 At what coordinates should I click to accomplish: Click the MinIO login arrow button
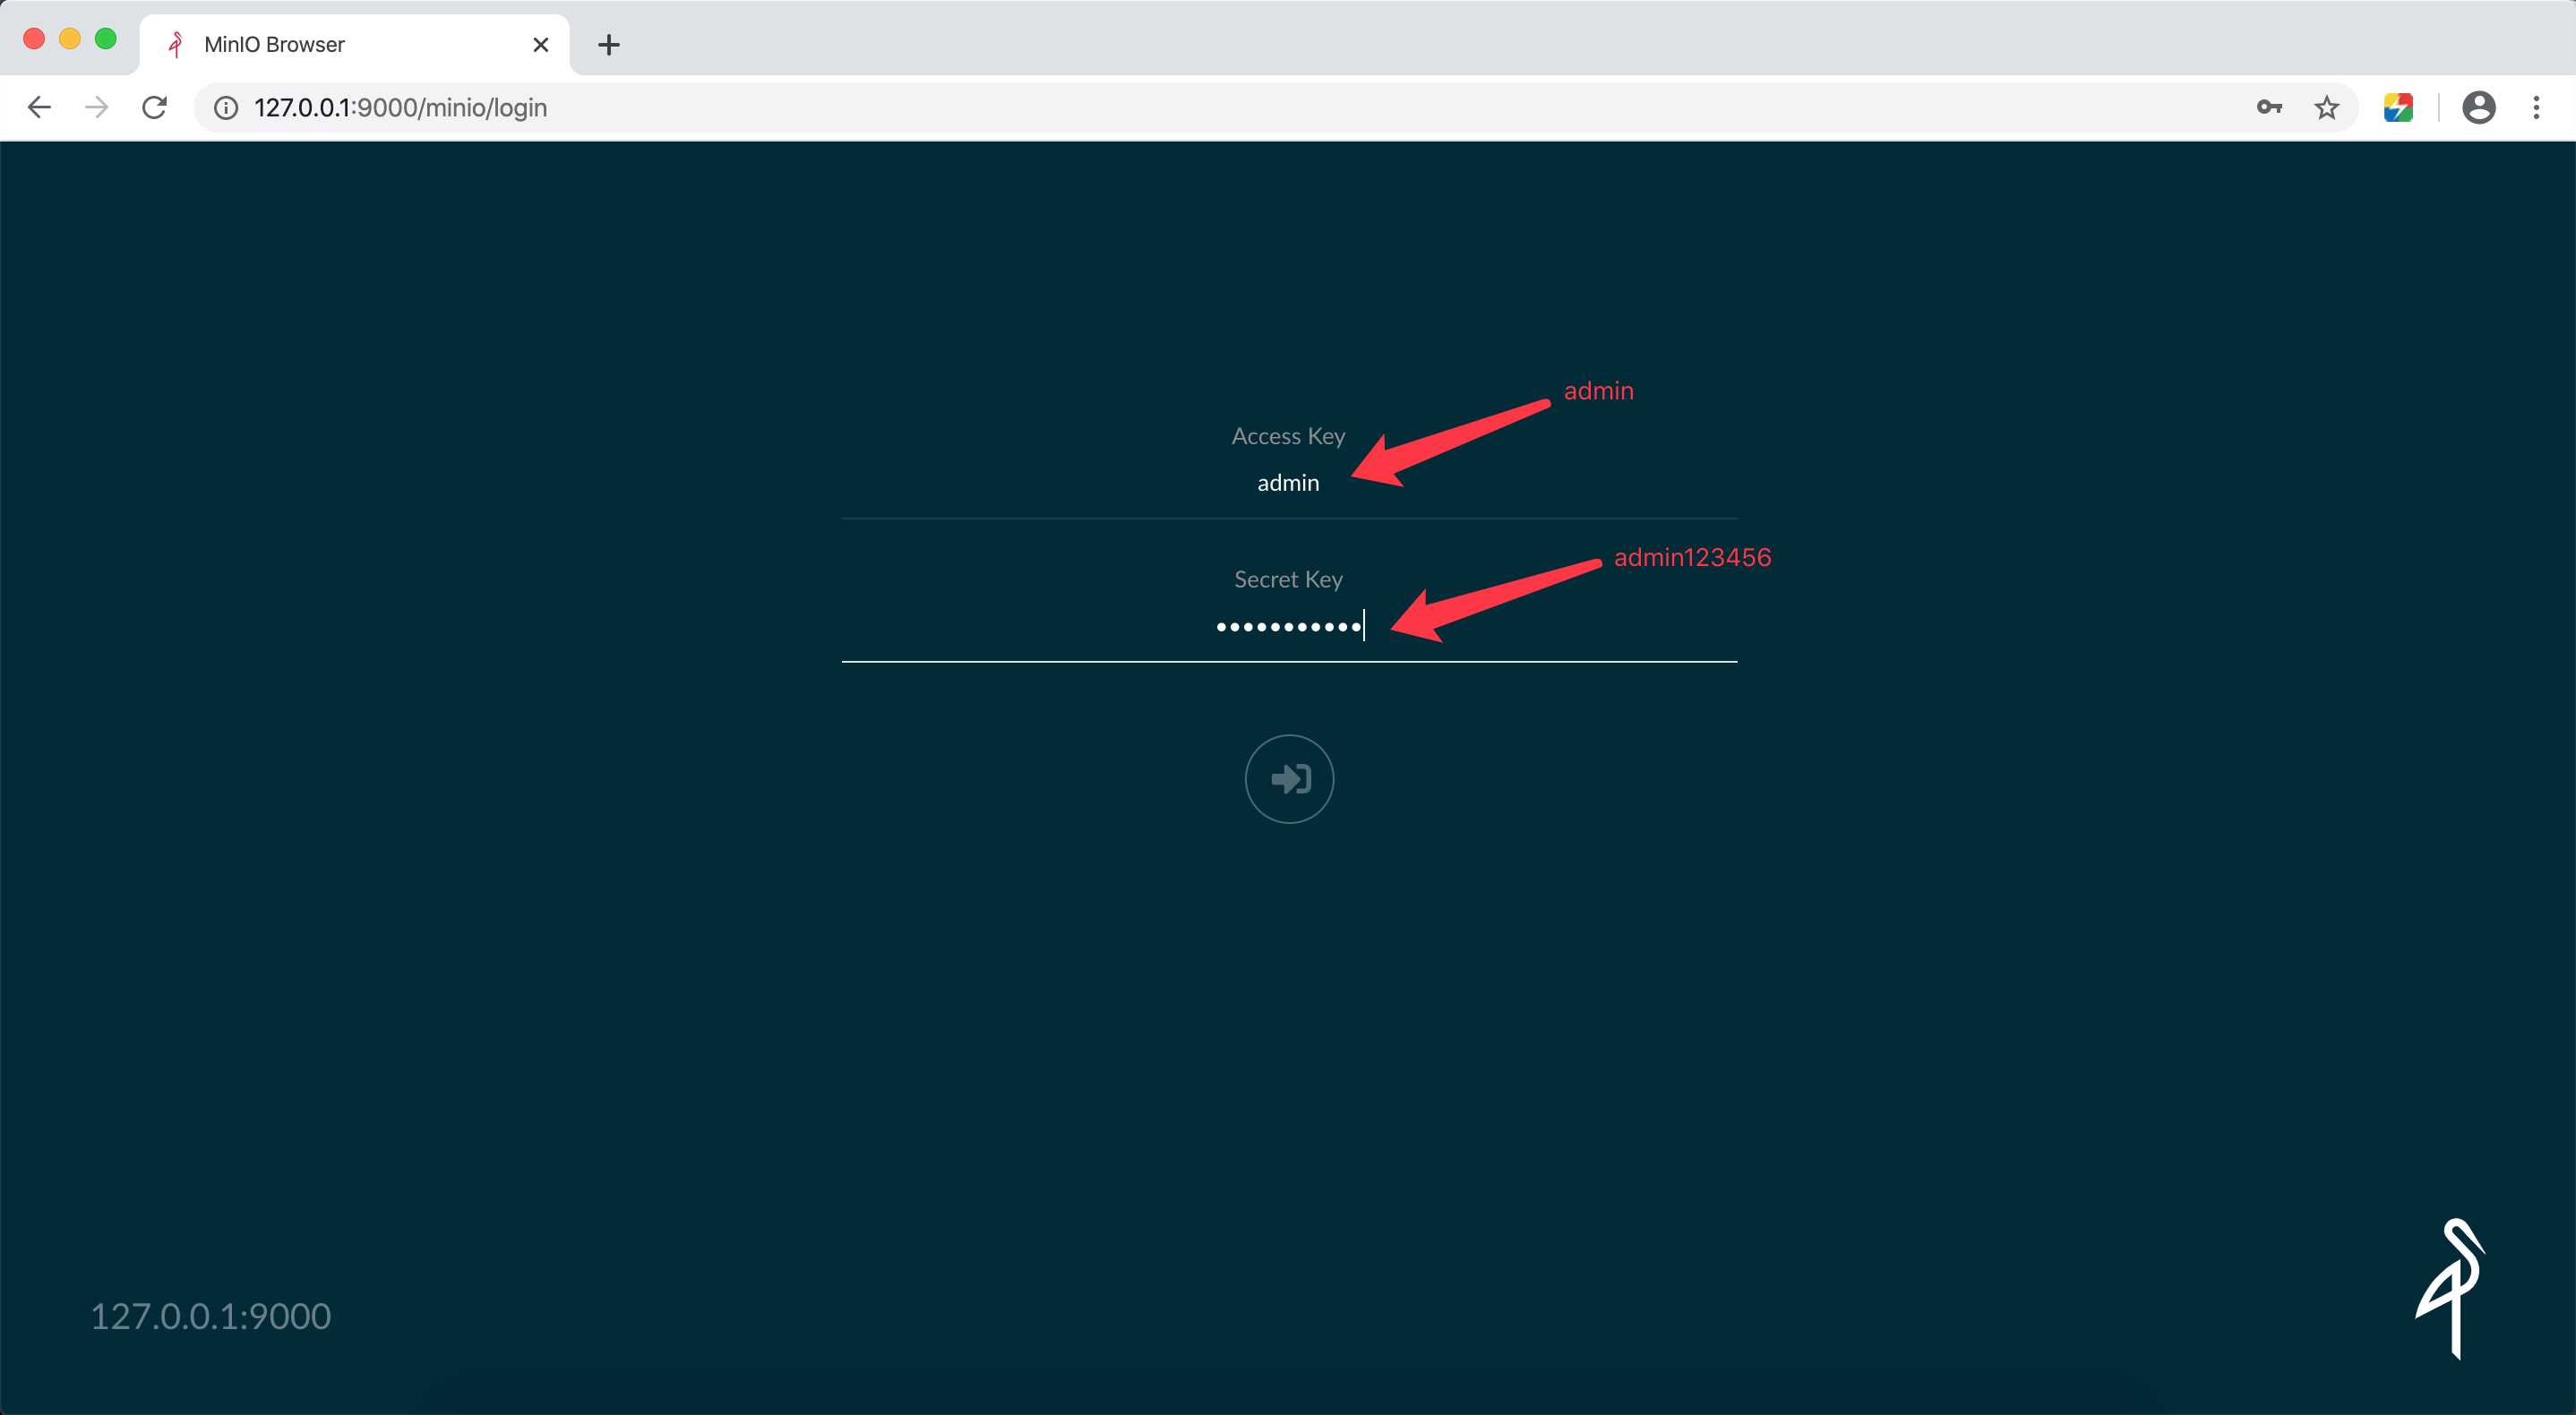1289,779
